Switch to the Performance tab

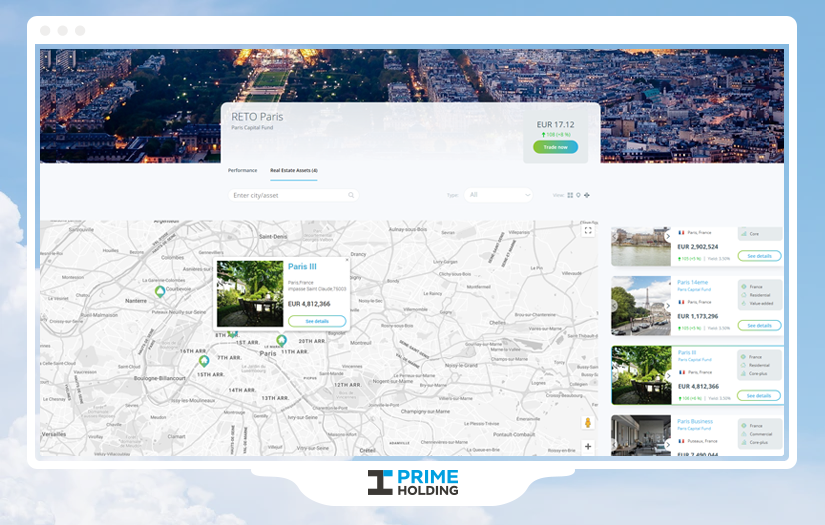click(242, 170)
